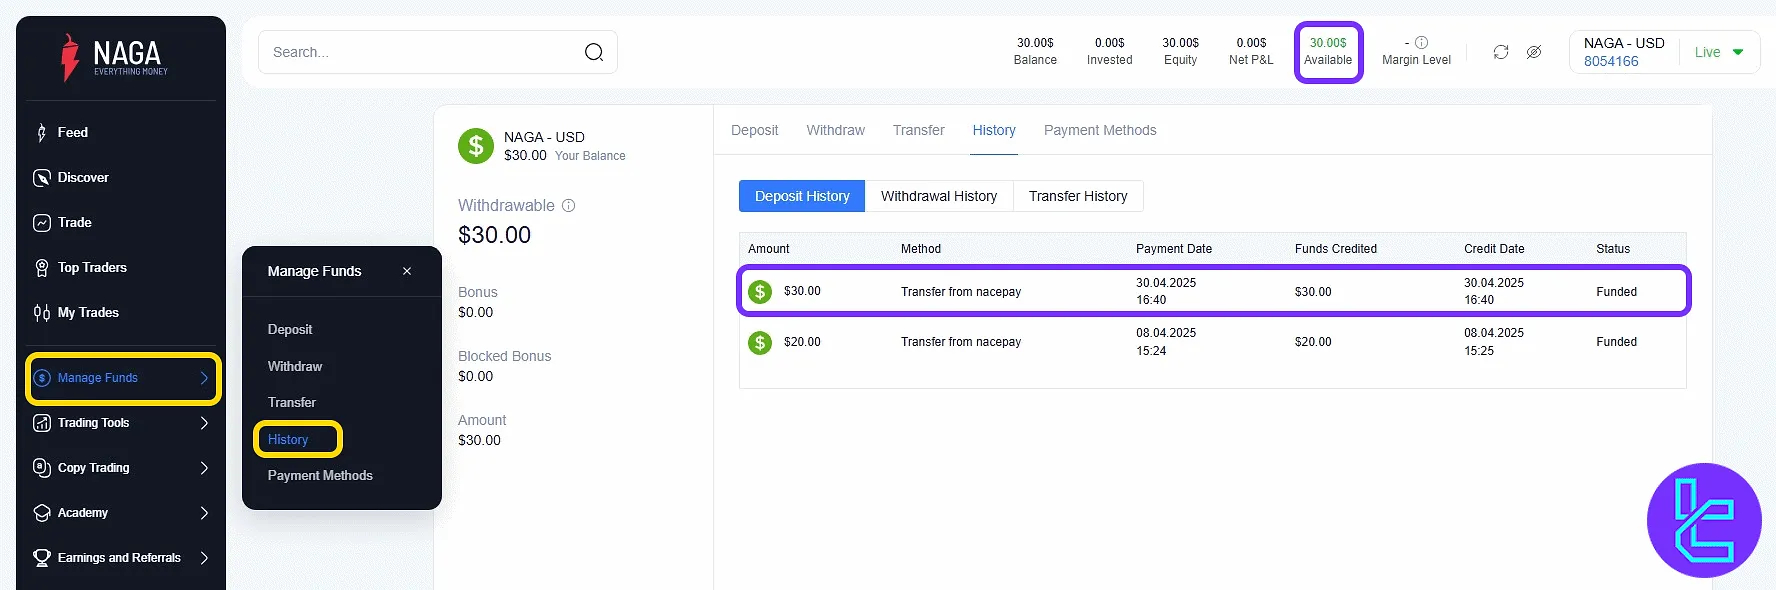Click the Withdrawal History button
The width and height of the screenshot is (1776, 590).
[939, 196]
